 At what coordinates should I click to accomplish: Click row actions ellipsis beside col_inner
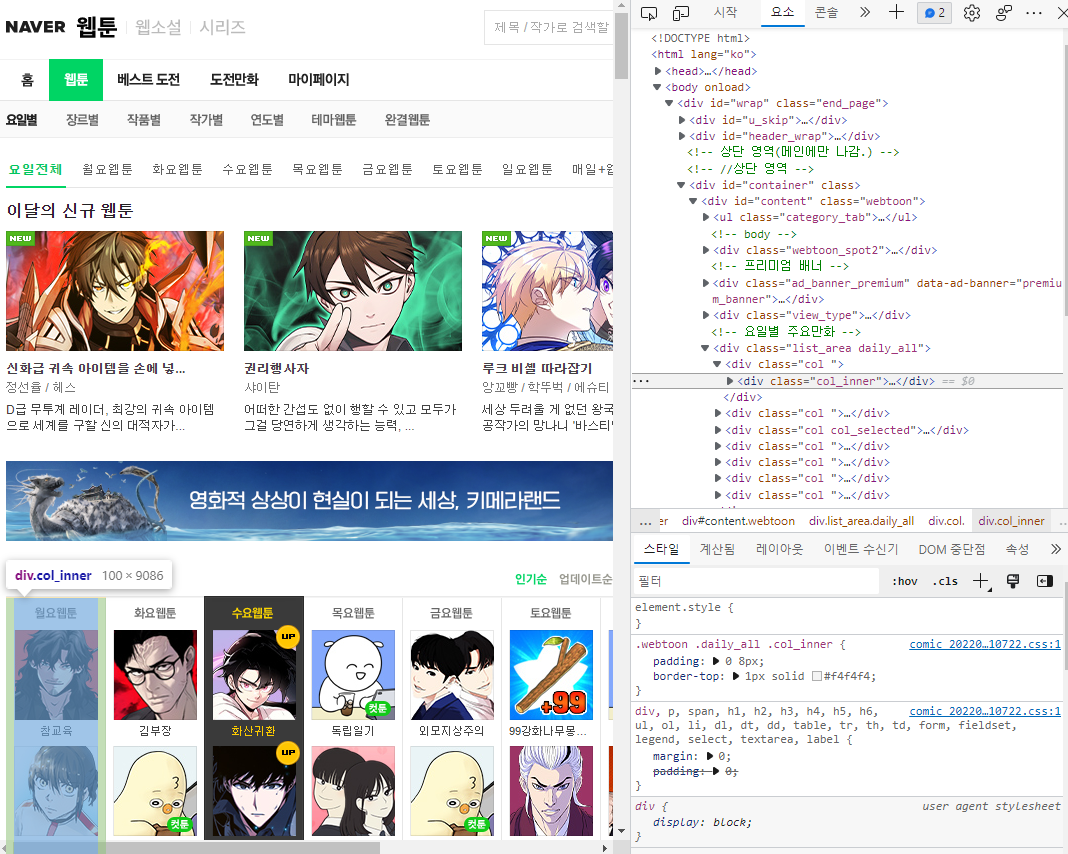coord(641,381)
